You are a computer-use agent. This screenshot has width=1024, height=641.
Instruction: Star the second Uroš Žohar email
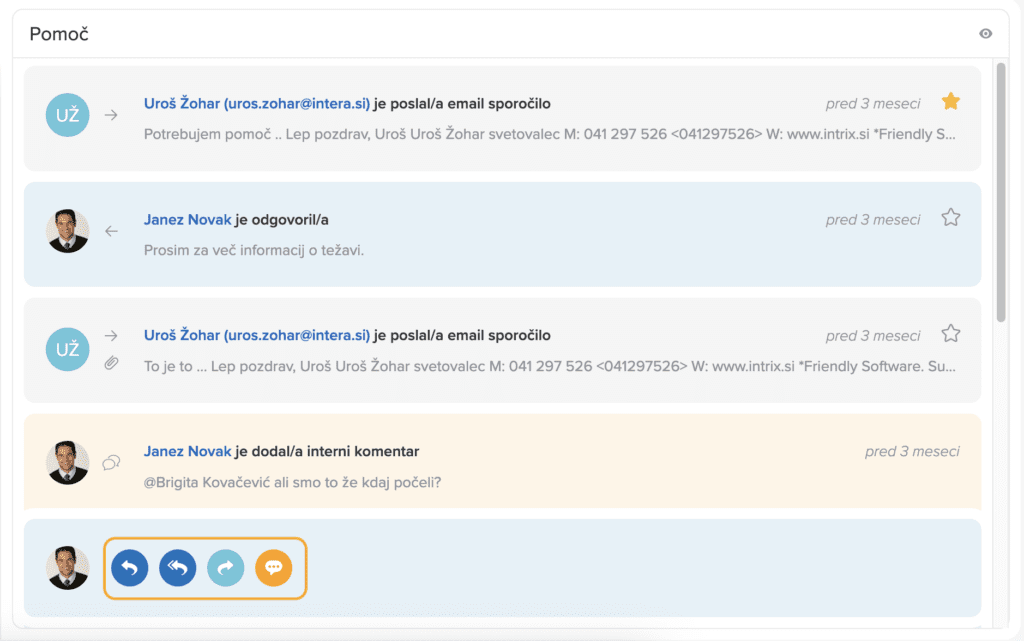point(951,333)
